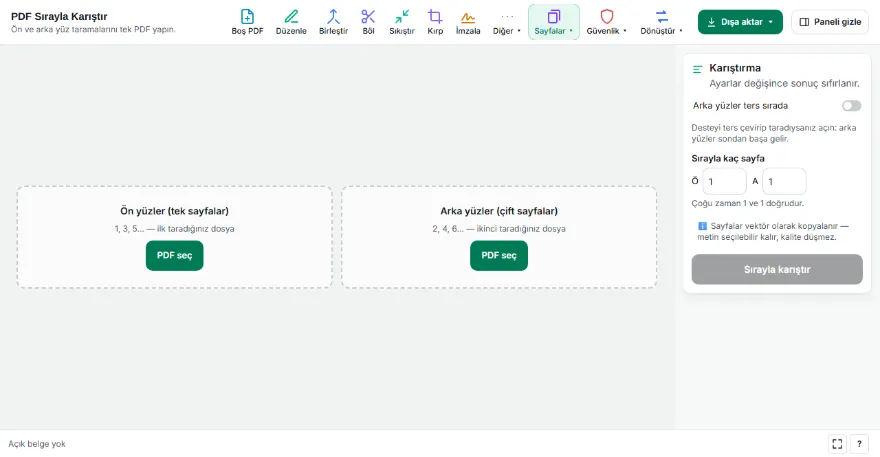Select the Böl scissors tool

pyautogui.click(x=368, y=22)
